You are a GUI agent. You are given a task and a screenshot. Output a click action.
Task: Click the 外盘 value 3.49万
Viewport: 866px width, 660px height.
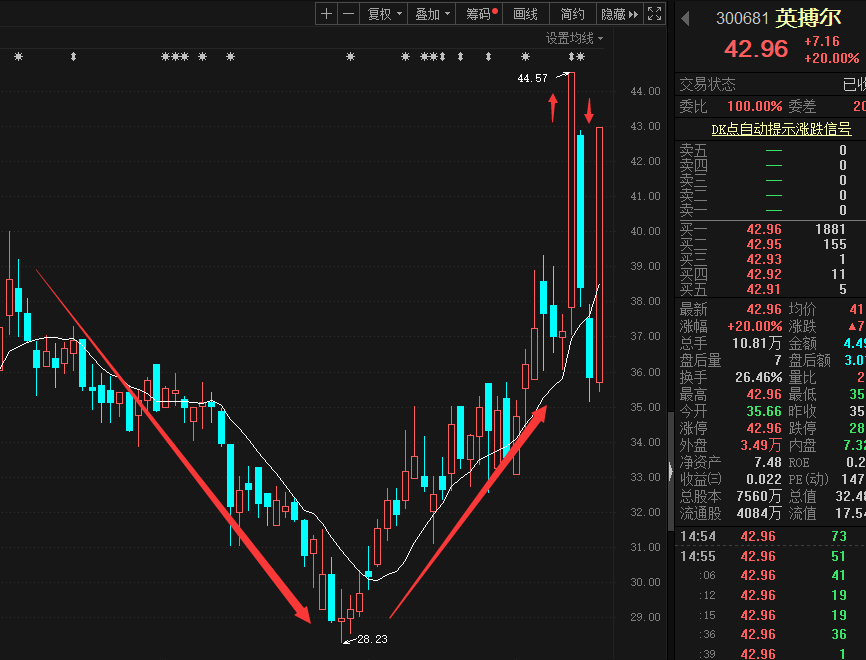[761, 445]
